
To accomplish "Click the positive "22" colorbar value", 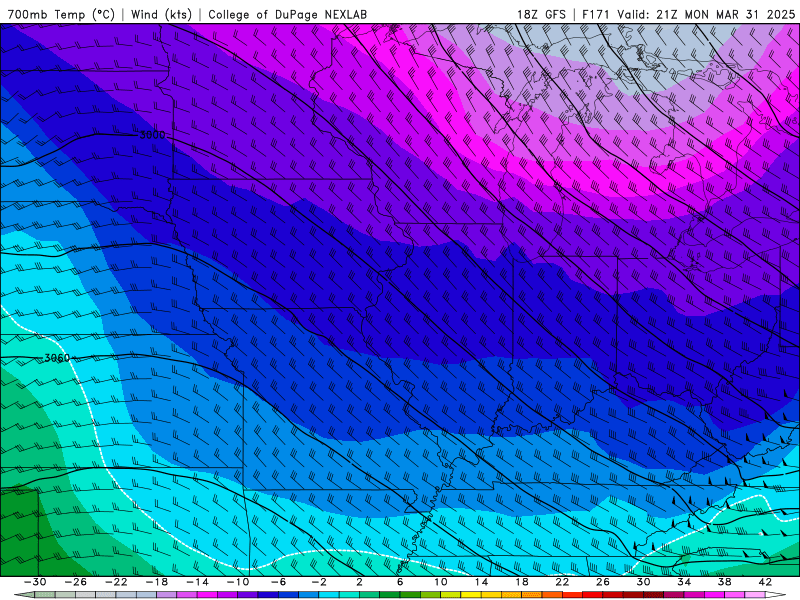I will [x=562, y=582].
